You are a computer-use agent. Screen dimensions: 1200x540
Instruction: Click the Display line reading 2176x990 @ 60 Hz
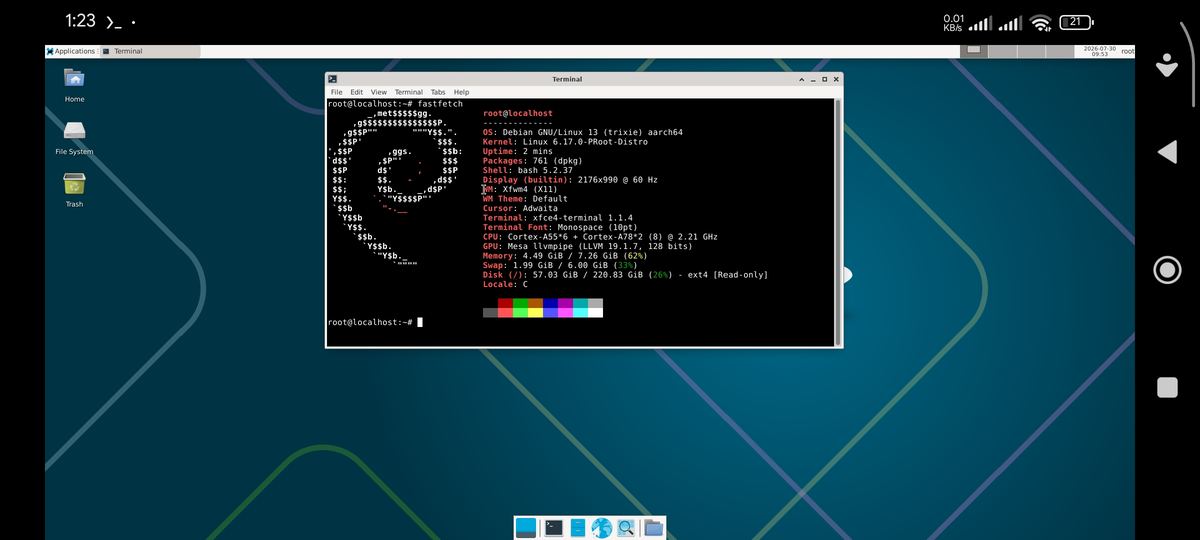[x=570, y=180]
